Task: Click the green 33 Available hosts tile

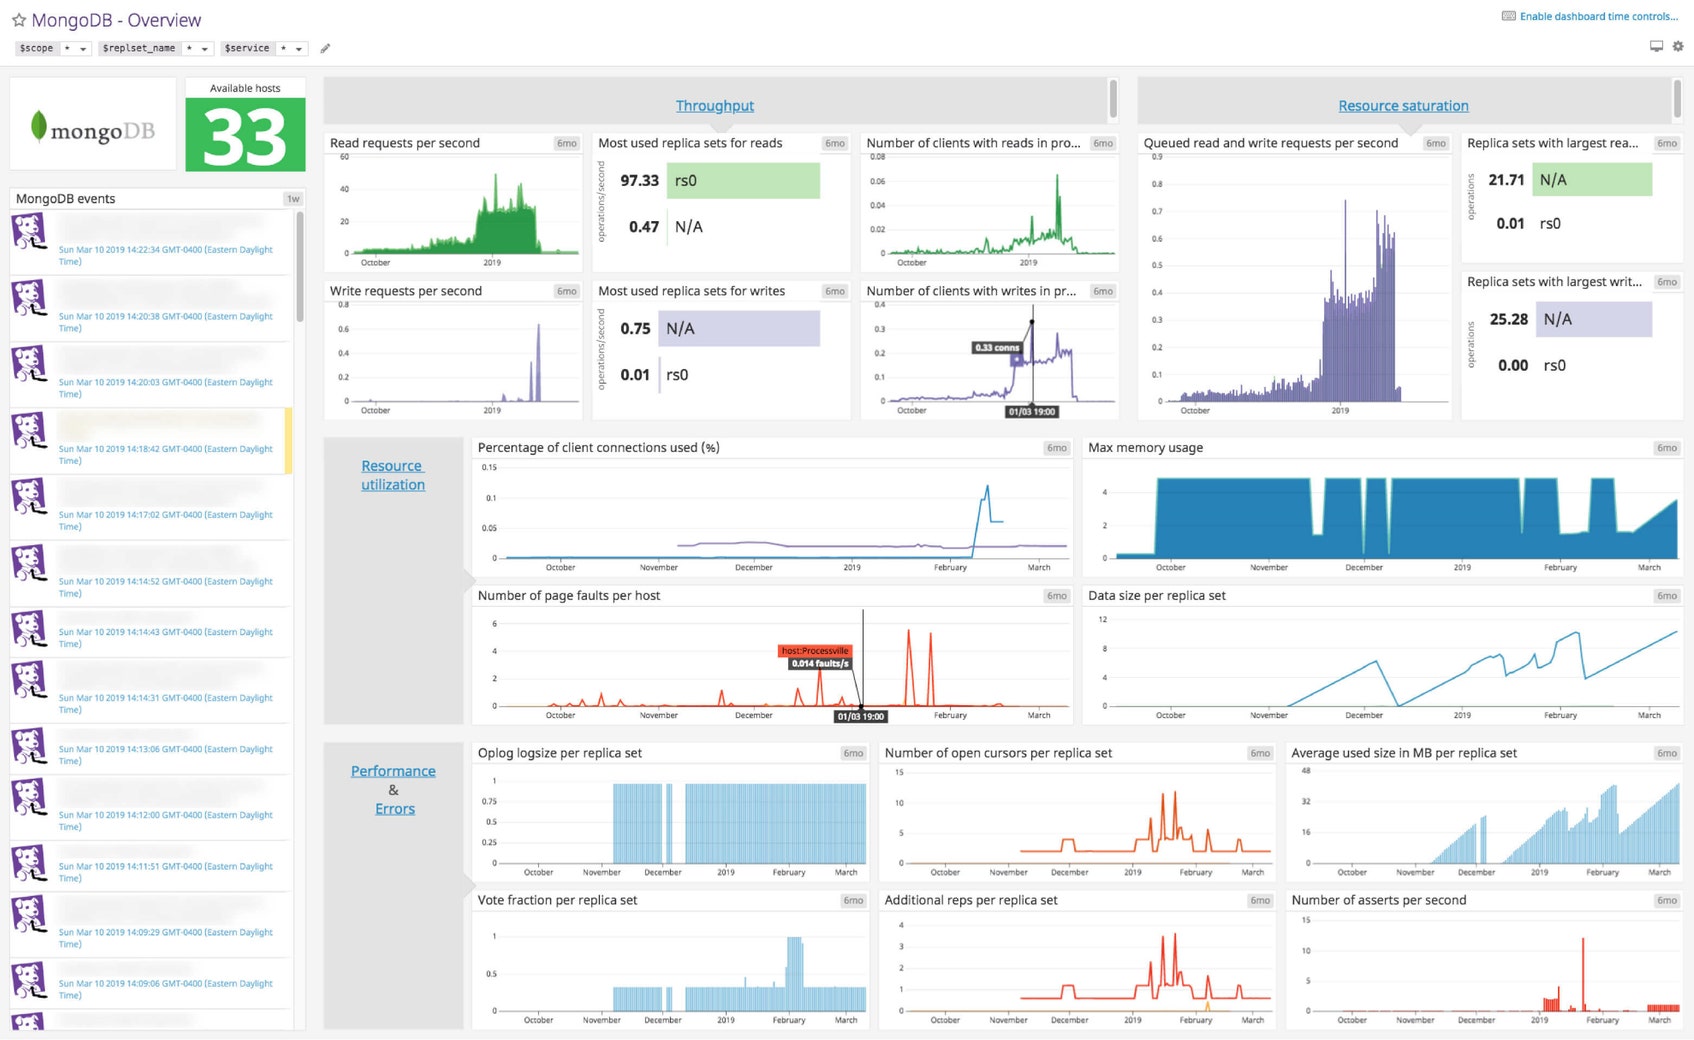Action: [244, 134]
